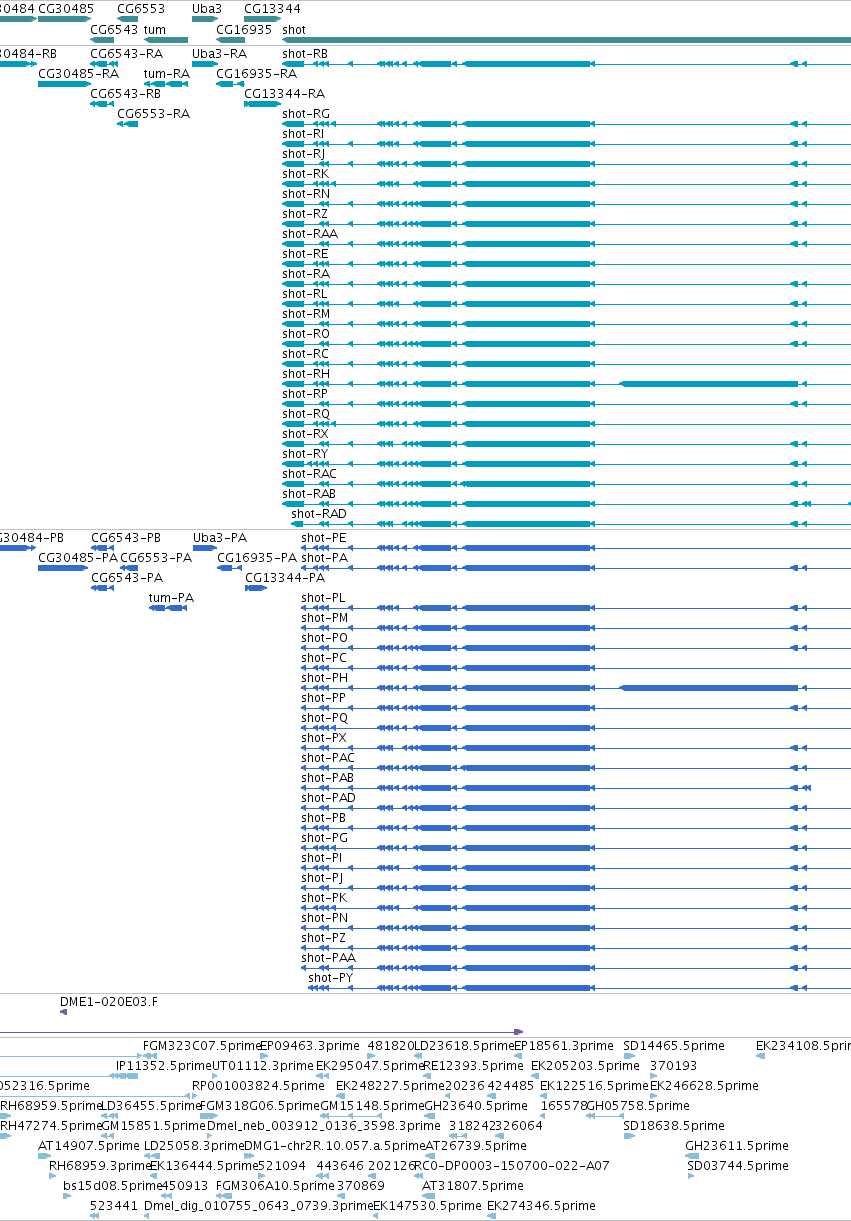Select EST label Dmel_dig_010755_0643_0739.3prime
The image size is (851, 1221).
(258, 1206)
